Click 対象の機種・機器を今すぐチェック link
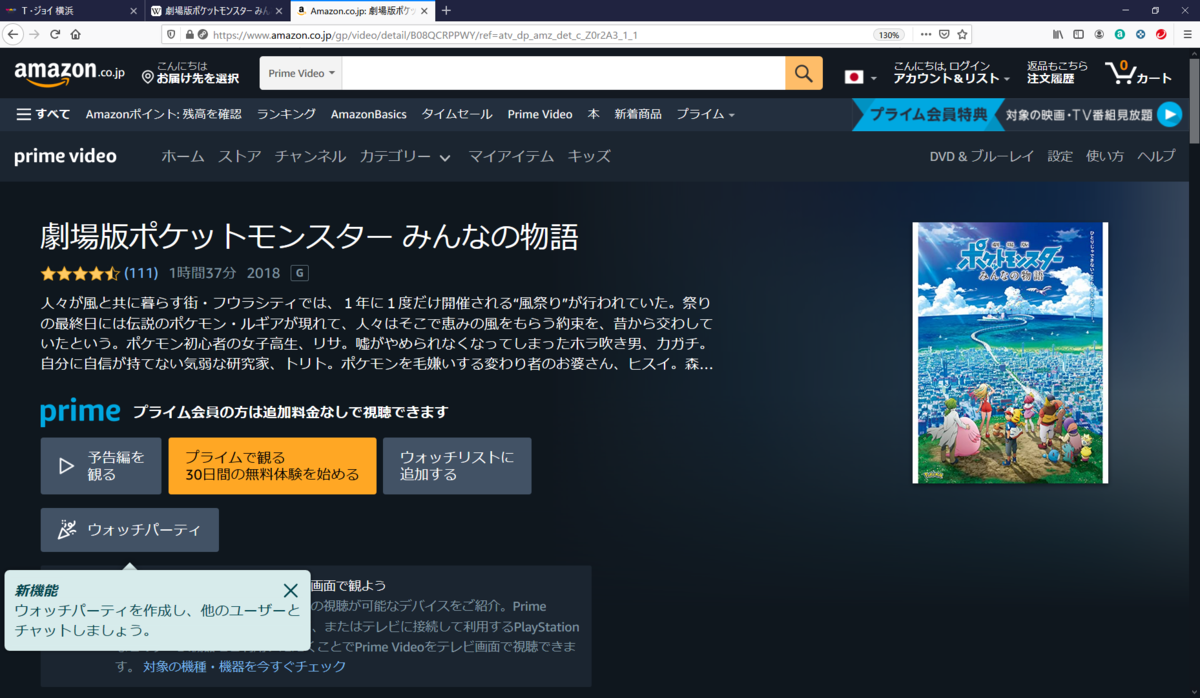 (245, 666)
